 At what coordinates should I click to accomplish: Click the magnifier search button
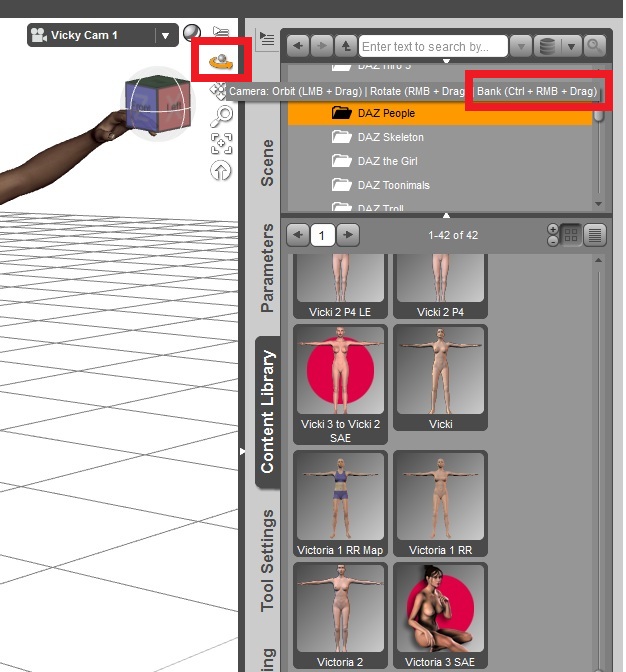click(594, 46)
